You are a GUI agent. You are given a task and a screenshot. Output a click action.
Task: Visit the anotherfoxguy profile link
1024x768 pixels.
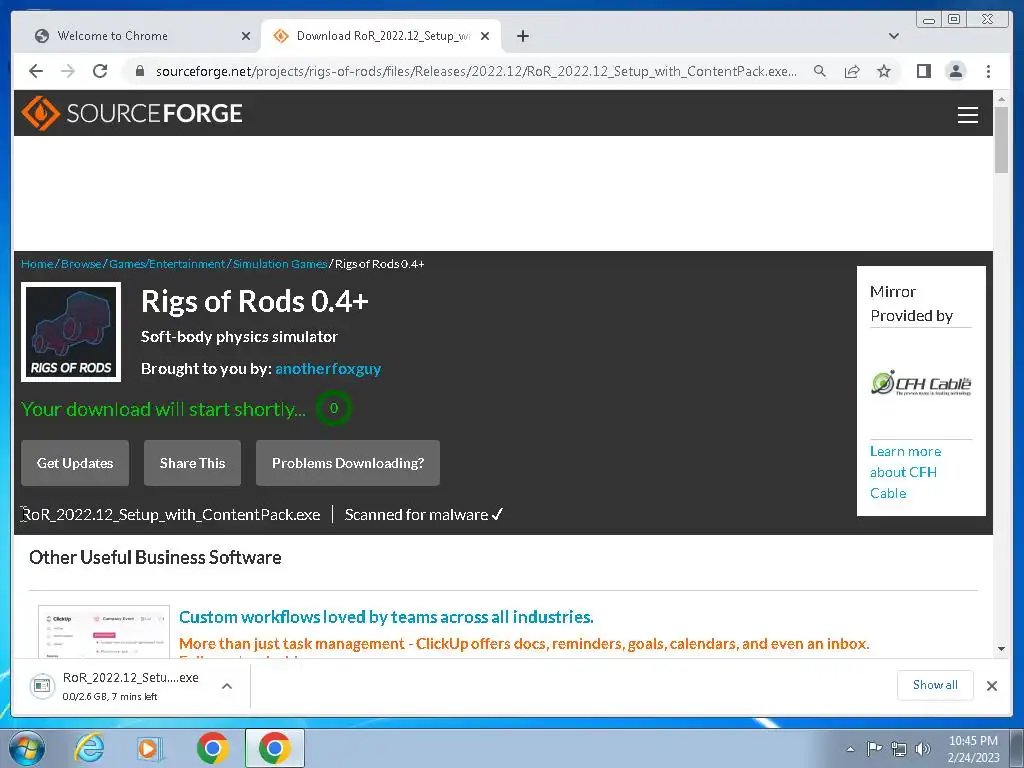(328, 368)
